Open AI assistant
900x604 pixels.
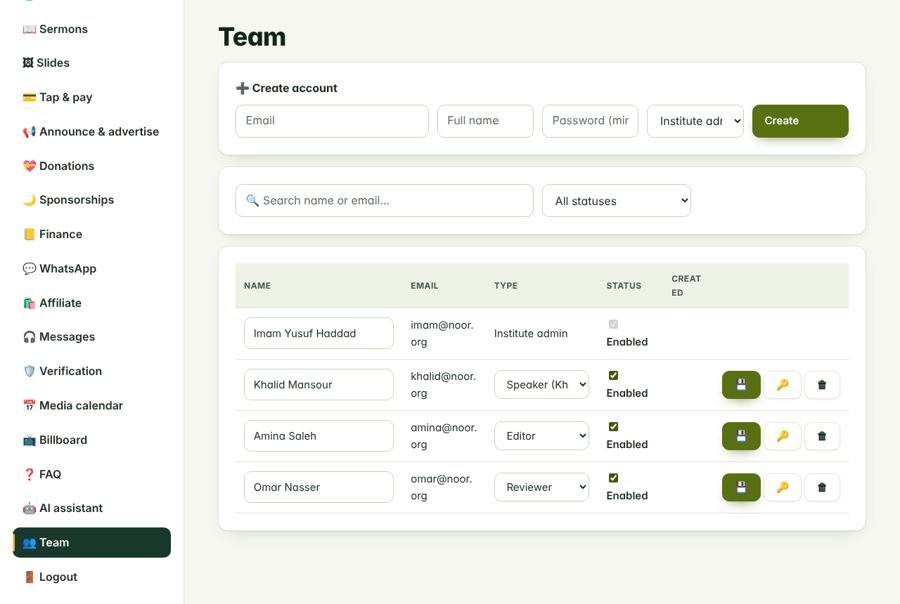point(92,508)
